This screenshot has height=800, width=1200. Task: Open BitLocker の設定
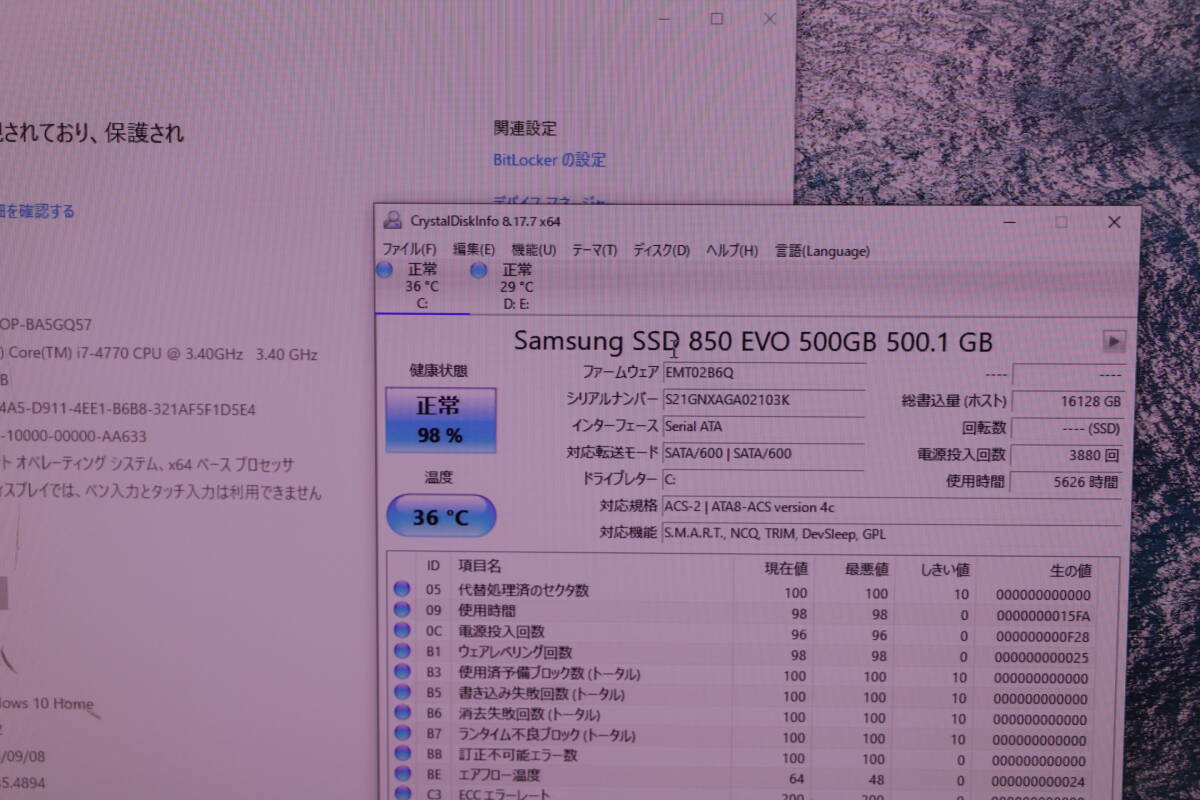549,160
